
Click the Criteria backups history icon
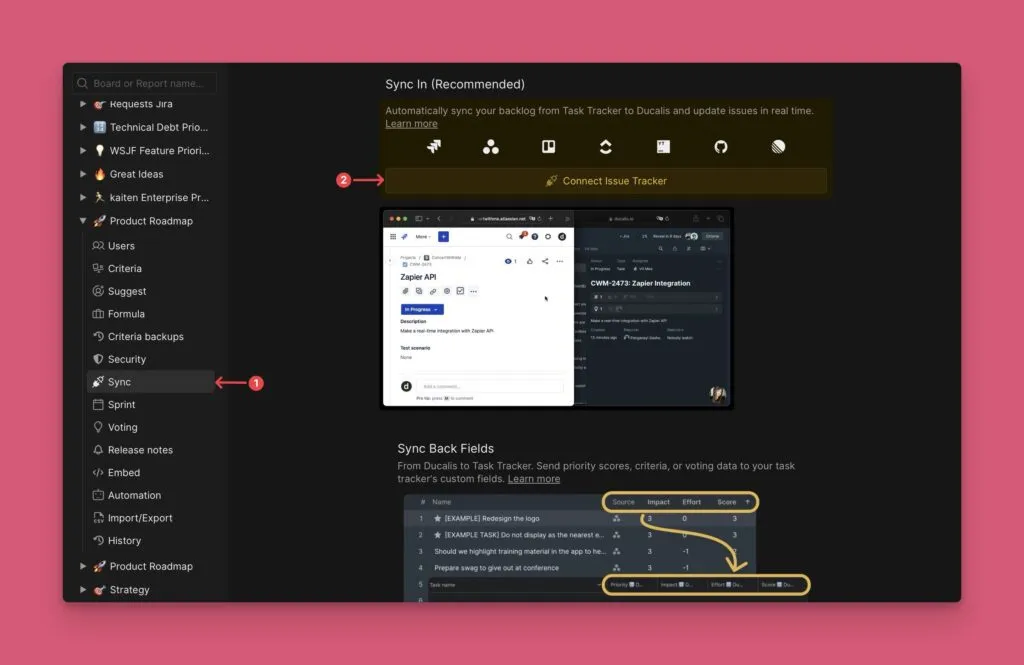coord(98,336)
